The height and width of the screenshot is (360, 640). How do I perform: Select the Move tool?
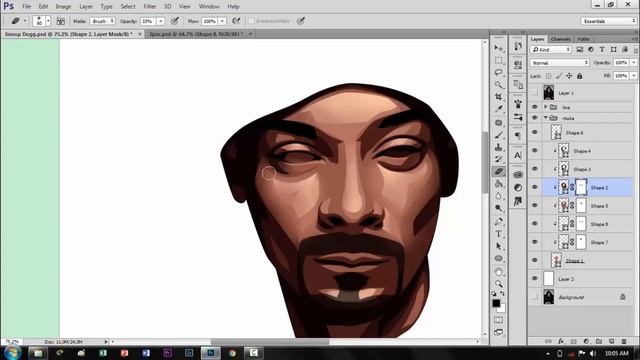point(498,48)
